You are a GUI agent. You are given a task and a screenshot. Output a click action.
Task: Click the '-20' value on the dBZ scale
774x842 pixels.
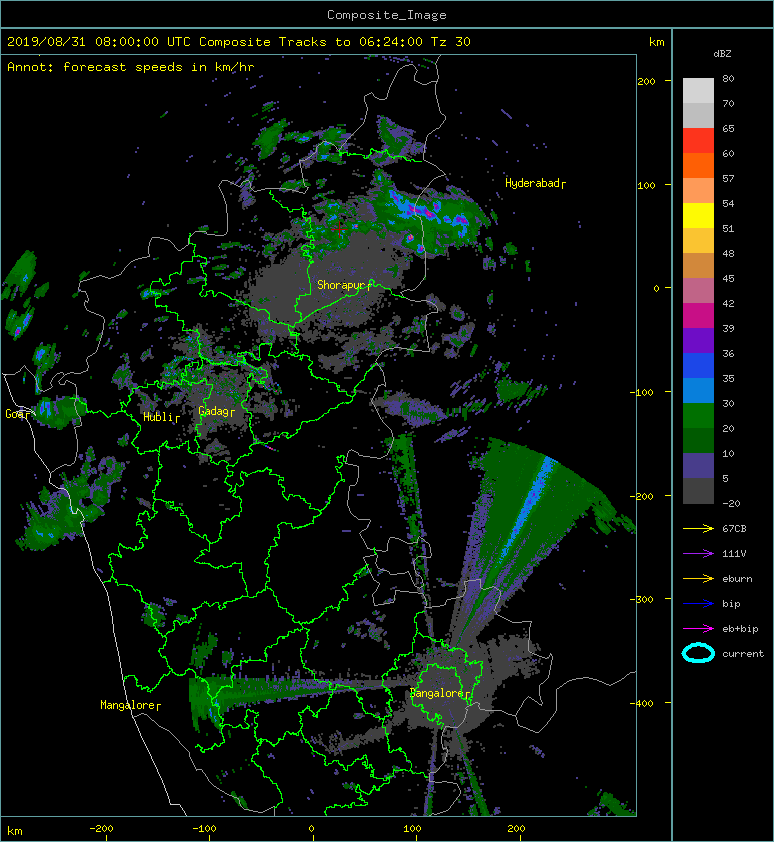tap(731, 504)
